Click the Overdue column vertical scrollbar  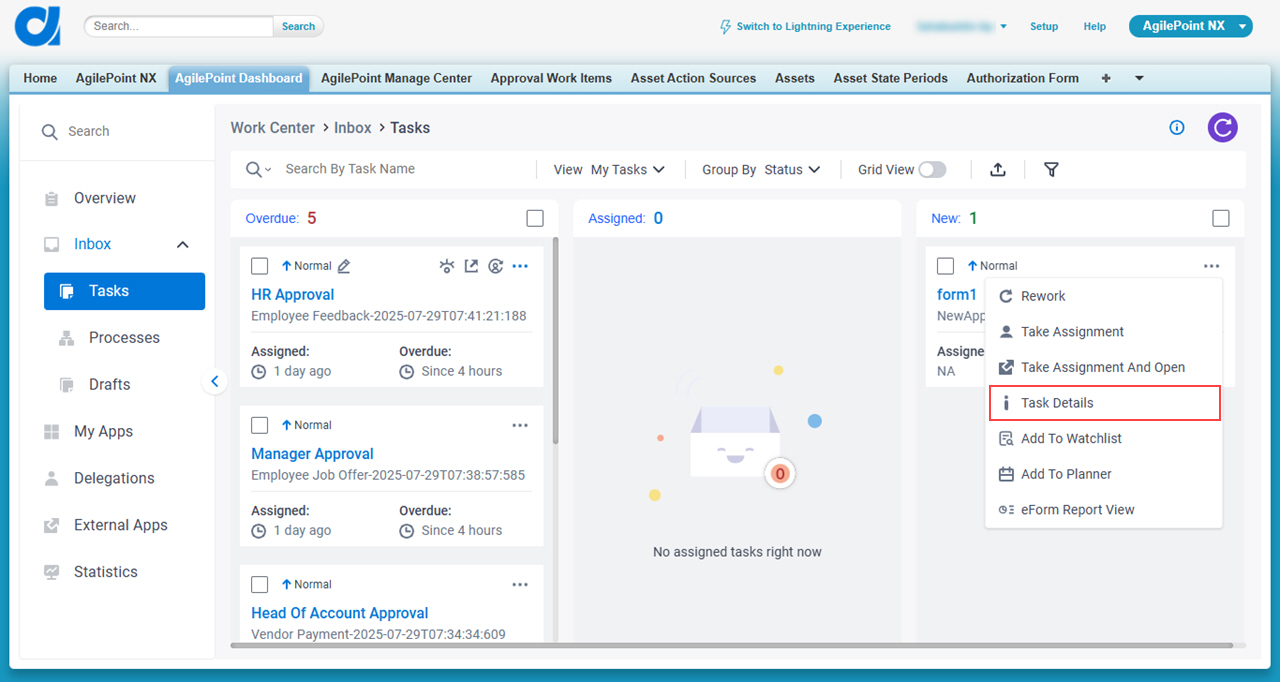pos(556,340)
